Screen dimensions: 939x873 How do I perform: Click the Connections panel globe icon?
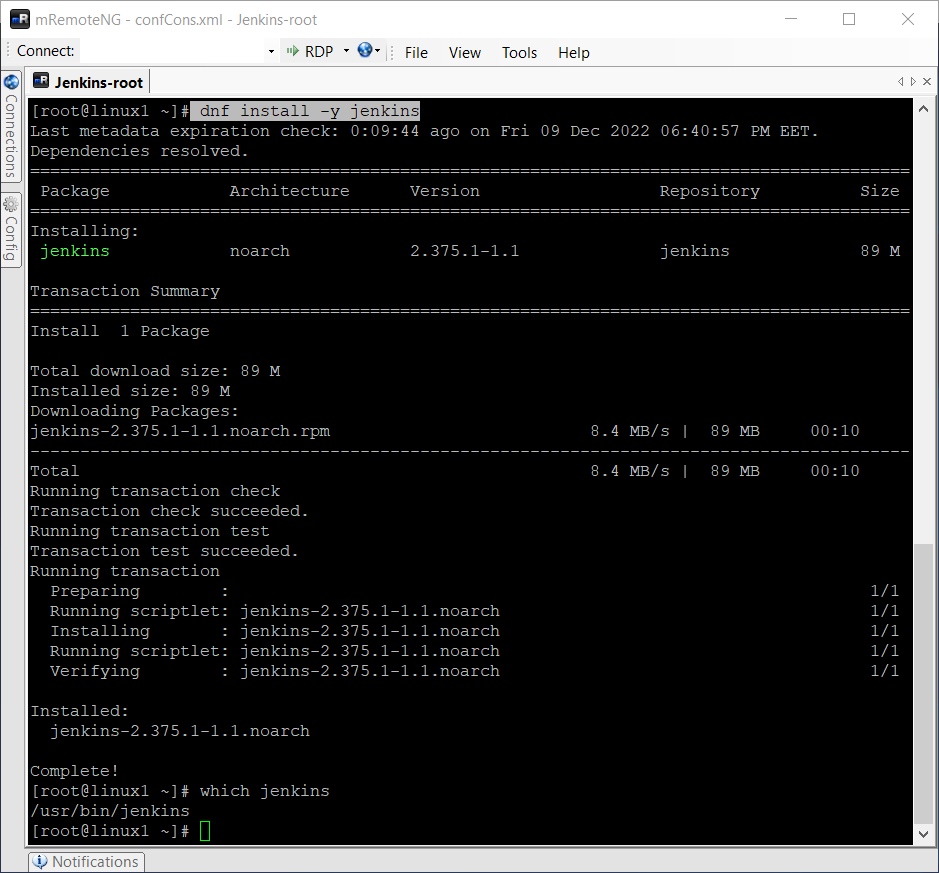[x=11, y=82]
